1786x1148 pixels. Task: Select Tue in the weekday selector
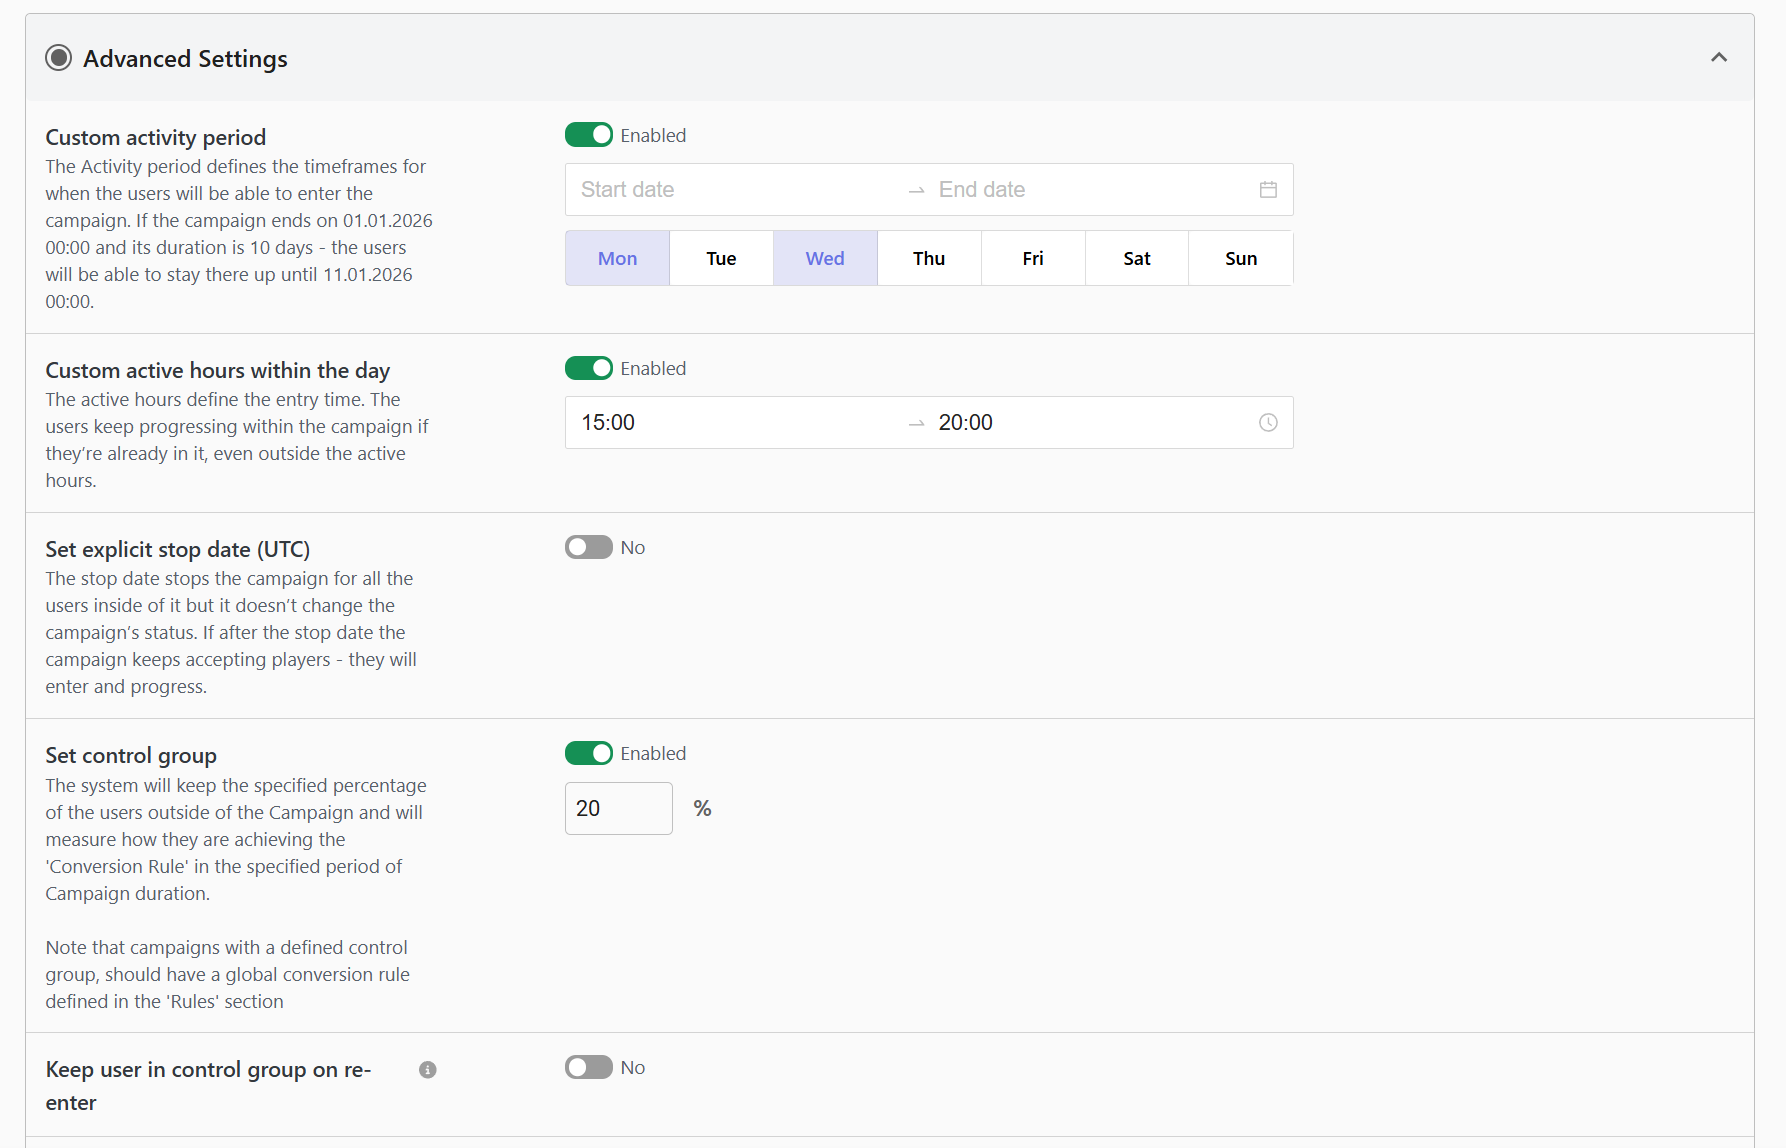tap(721, 258)
